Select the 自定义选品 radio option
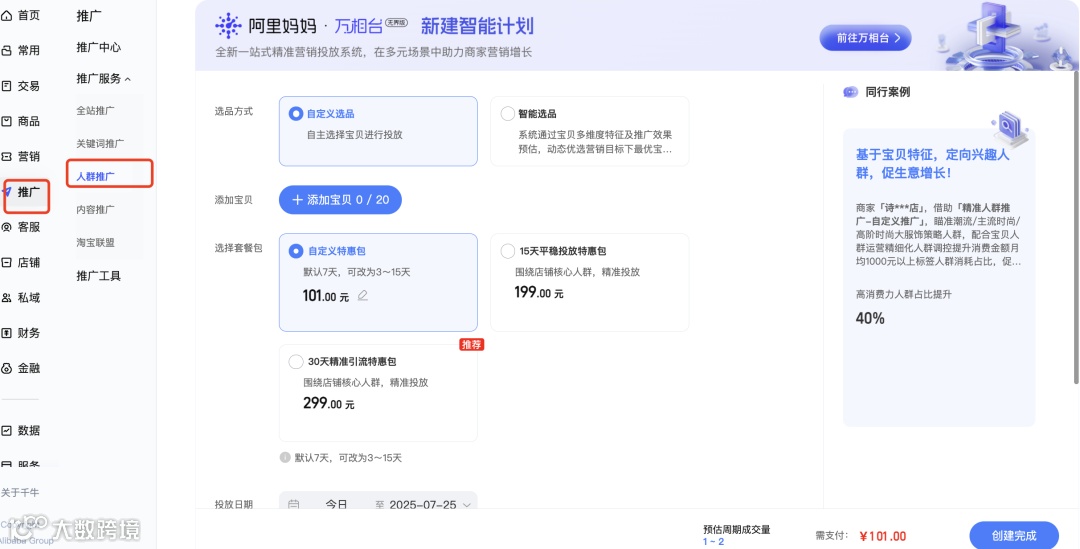Image resolution: width=1080 pixels, height=549 pixels. [x=296, y=114]
